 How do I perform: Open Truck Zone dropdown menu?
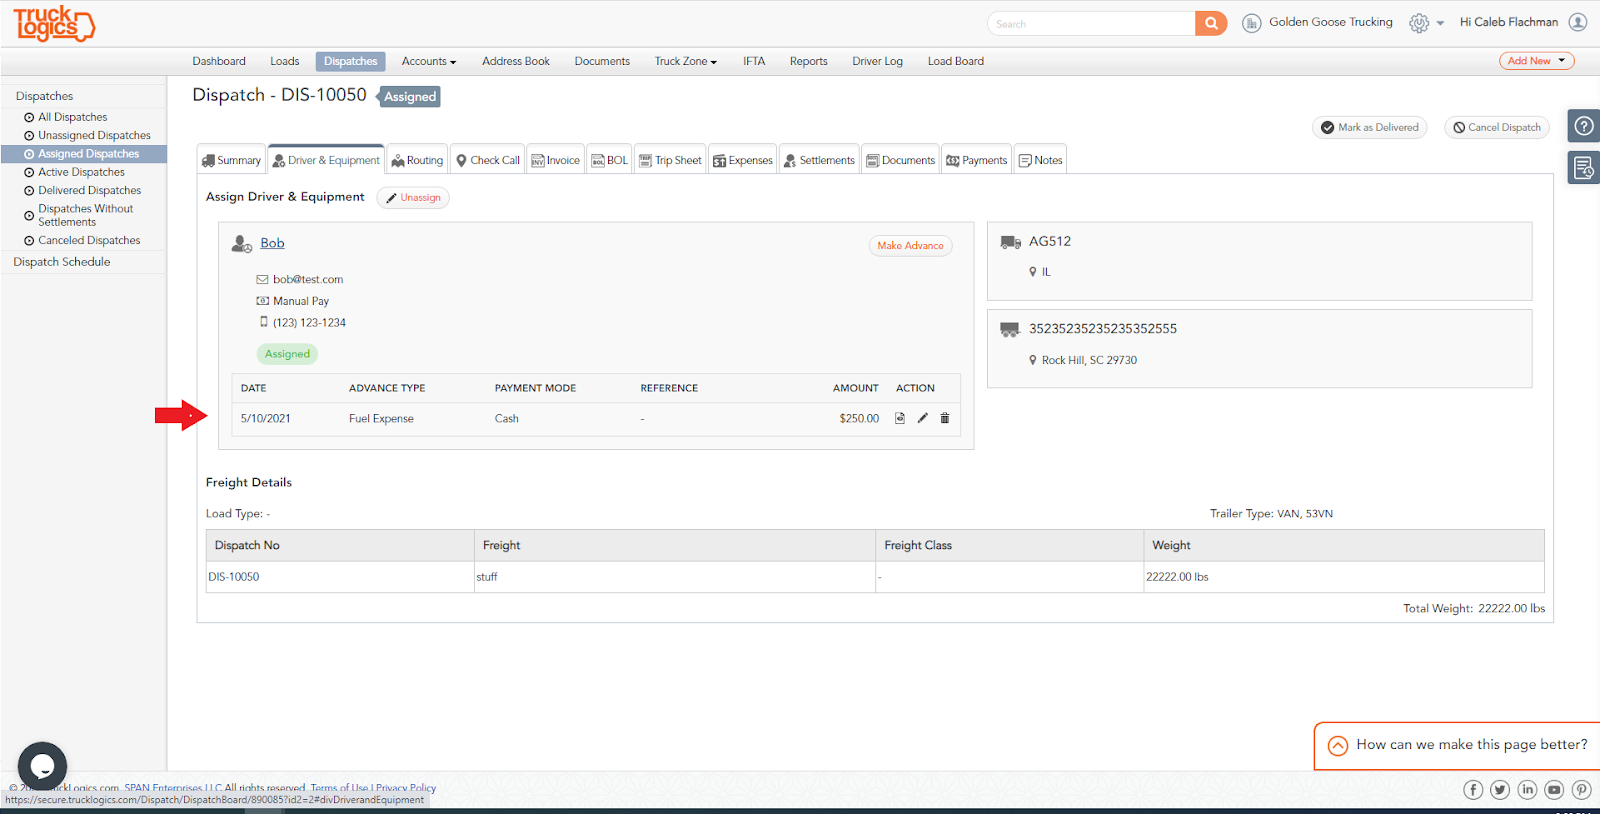686,61
